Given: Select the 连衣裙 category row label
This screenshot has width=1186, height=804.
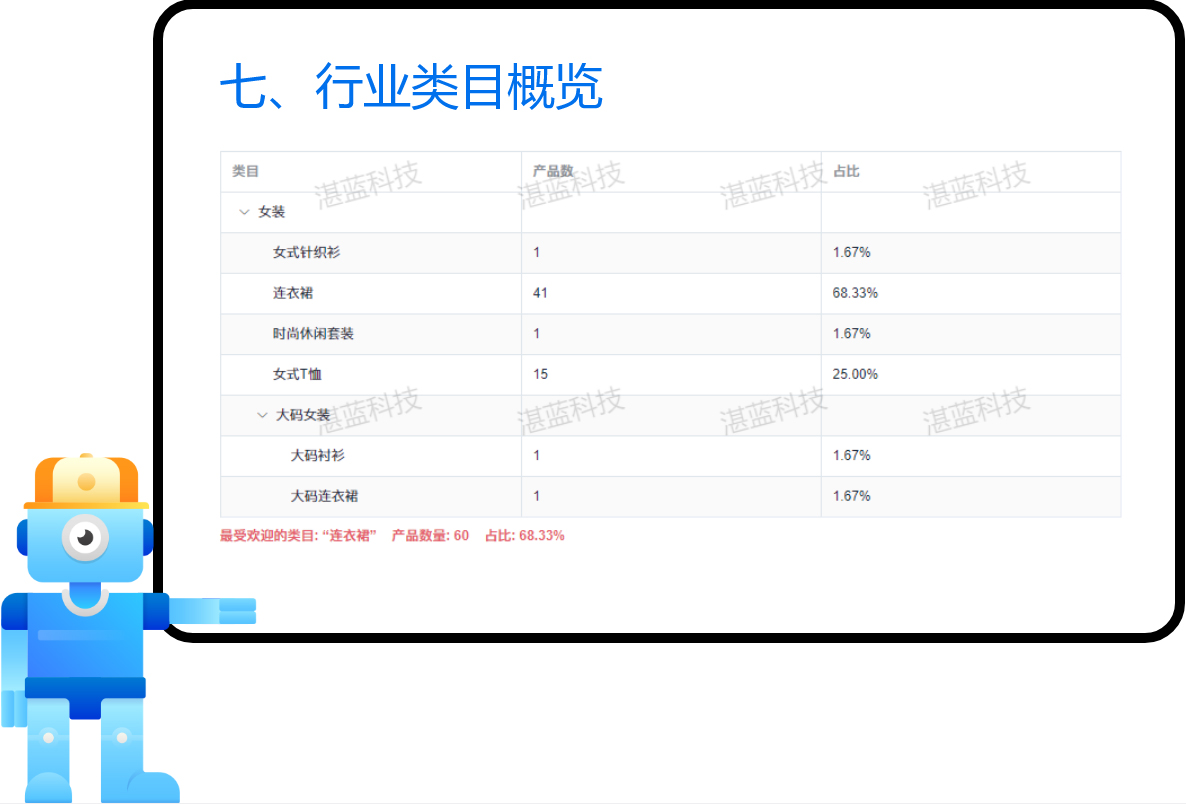Looking at the screenshot, I should tap(293, 294).
